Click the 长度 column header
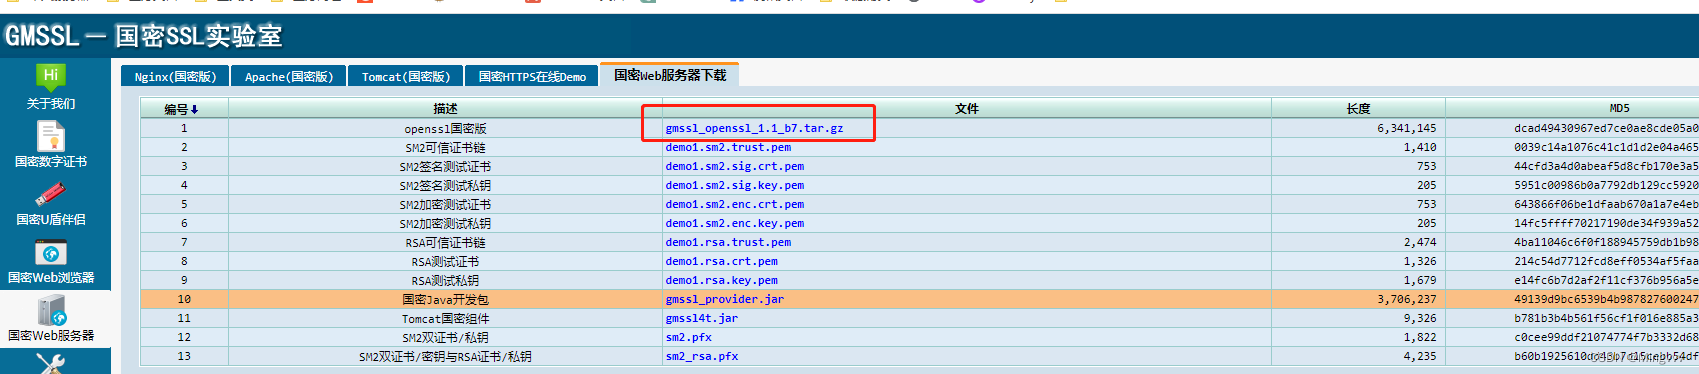The width and height of the screenshot is (1699, 374). point(1358,109)
